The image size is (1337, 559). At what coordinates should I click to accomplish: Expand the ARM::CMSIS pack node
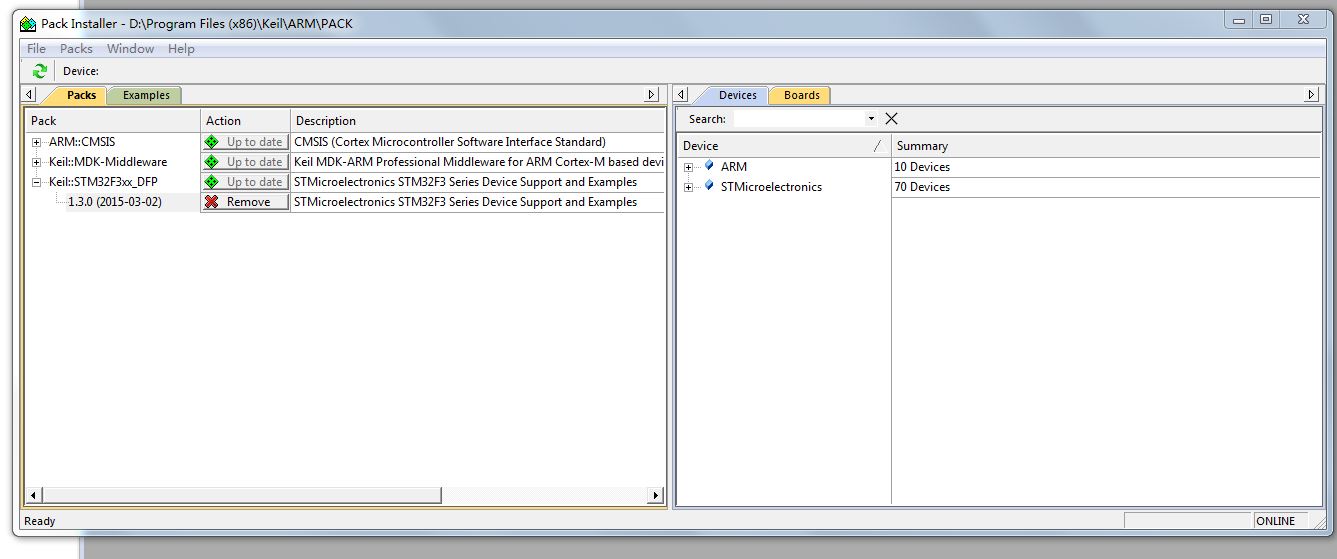click(37, 142)
